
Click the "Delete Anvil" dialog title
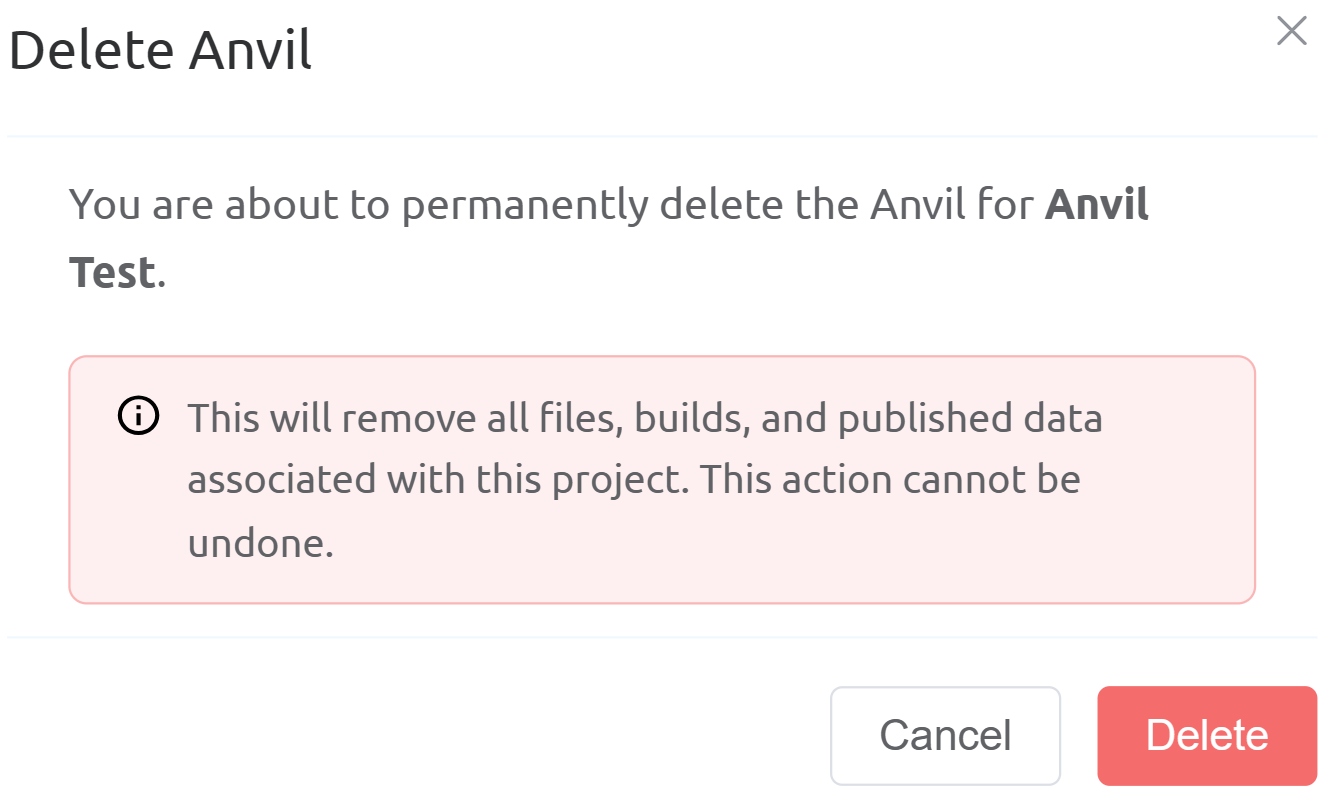tap(160, 50)
